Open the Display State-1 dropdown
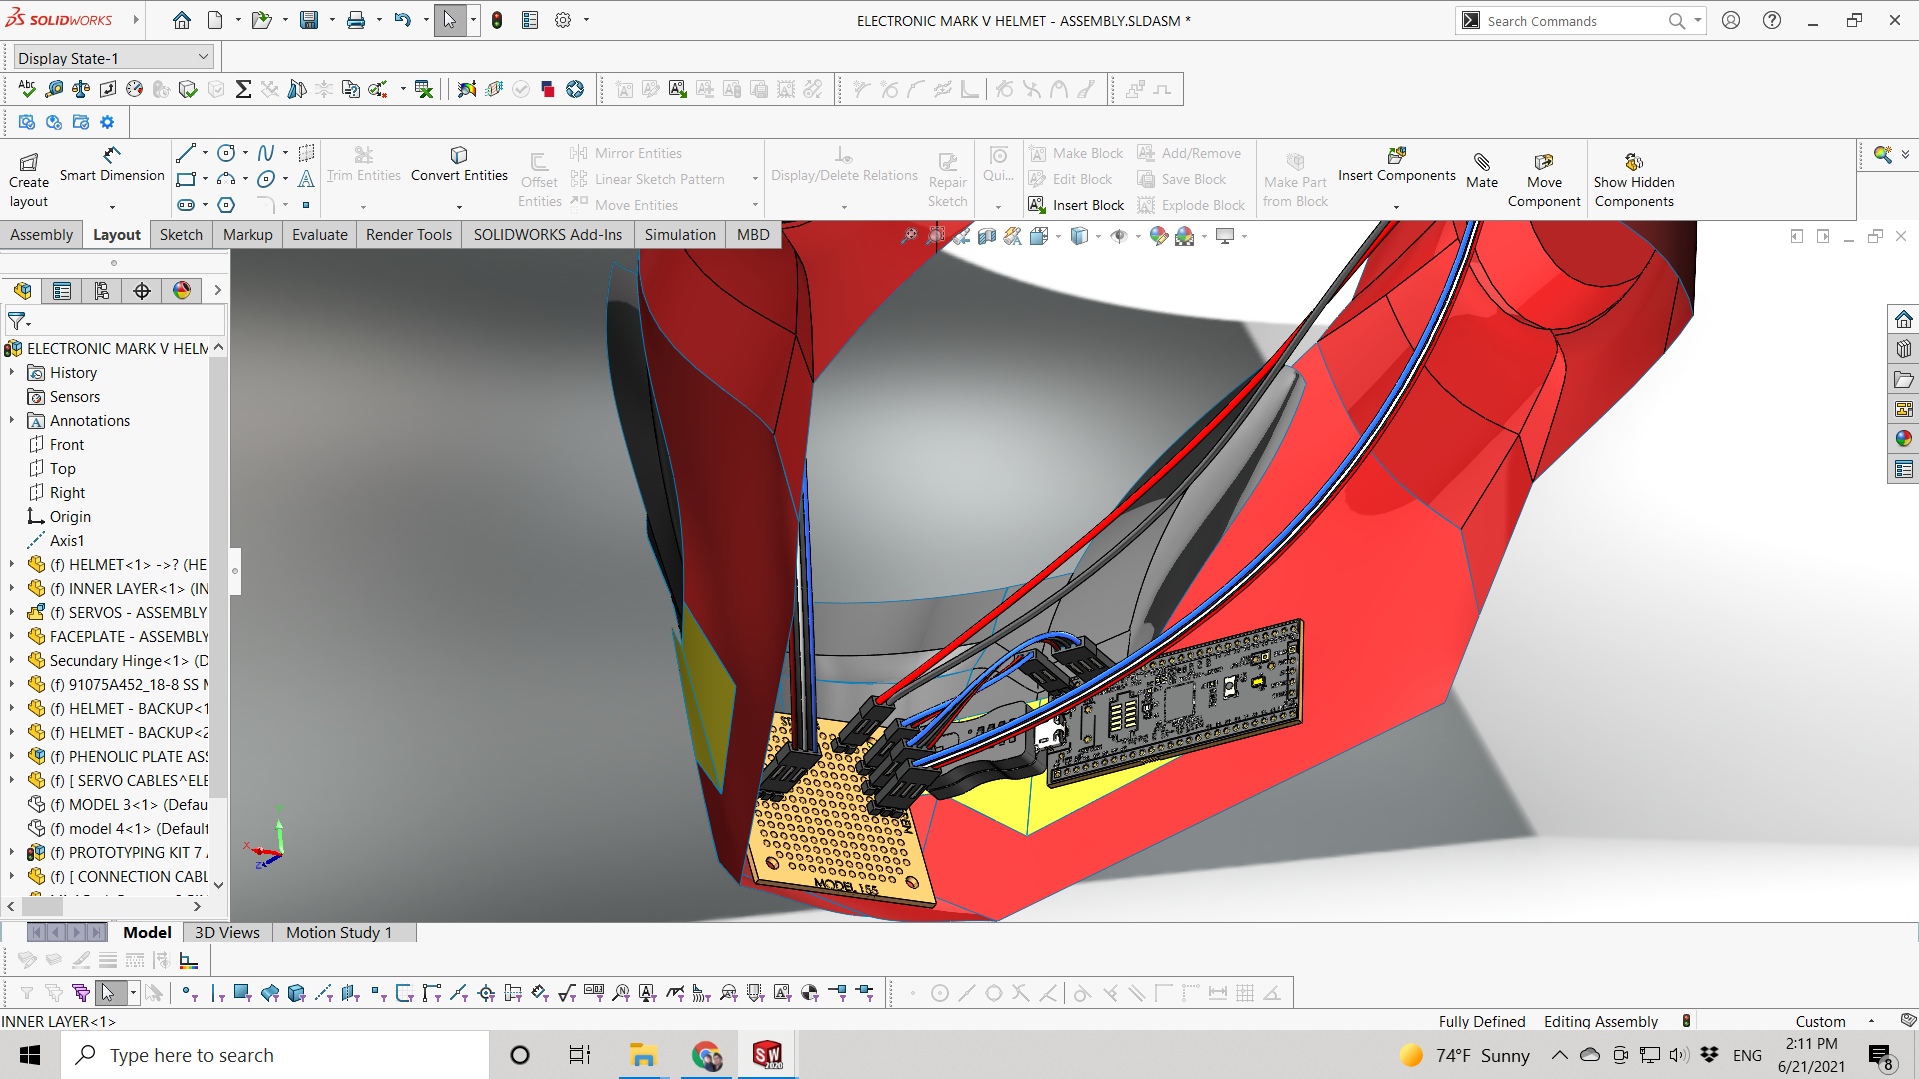Viewport: 1919px width, 1079px height. (x=114, y=58)
